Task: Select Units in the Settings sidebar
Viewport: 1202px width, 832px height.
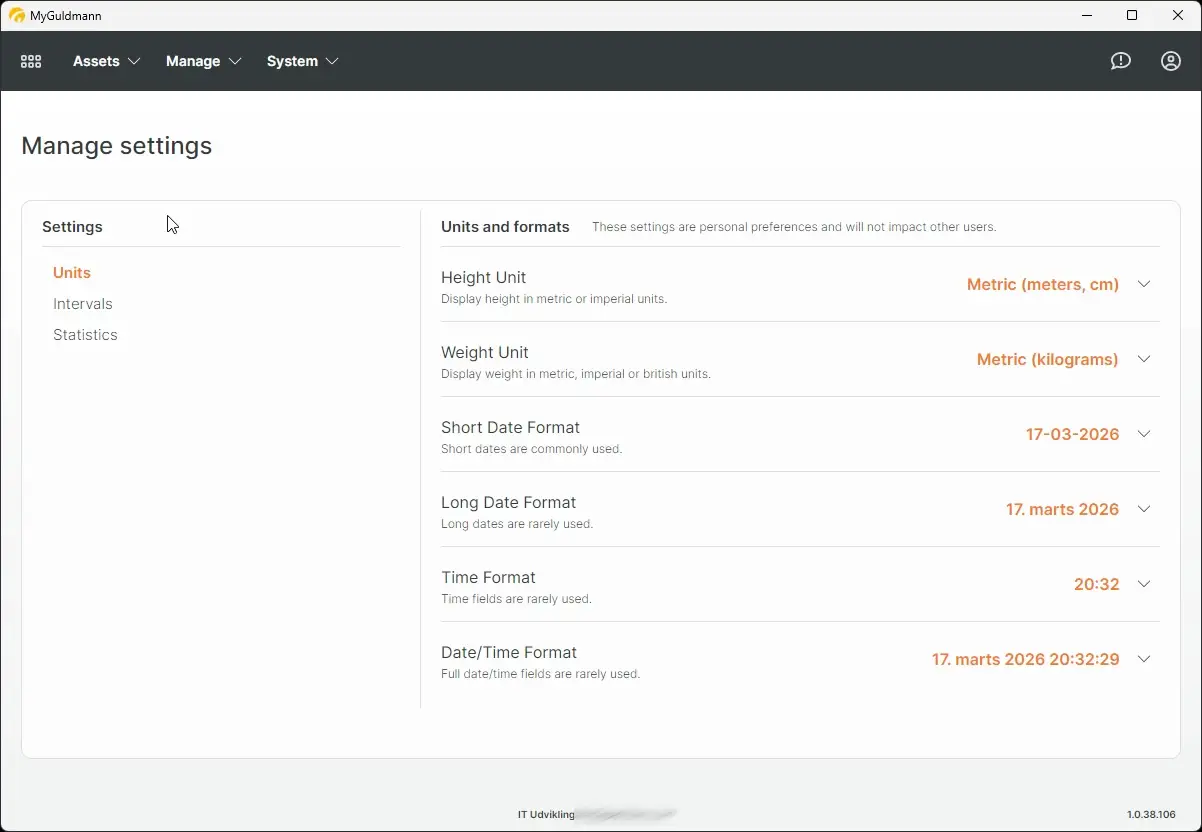Action: pyautogui.click(x=71, y=272)
